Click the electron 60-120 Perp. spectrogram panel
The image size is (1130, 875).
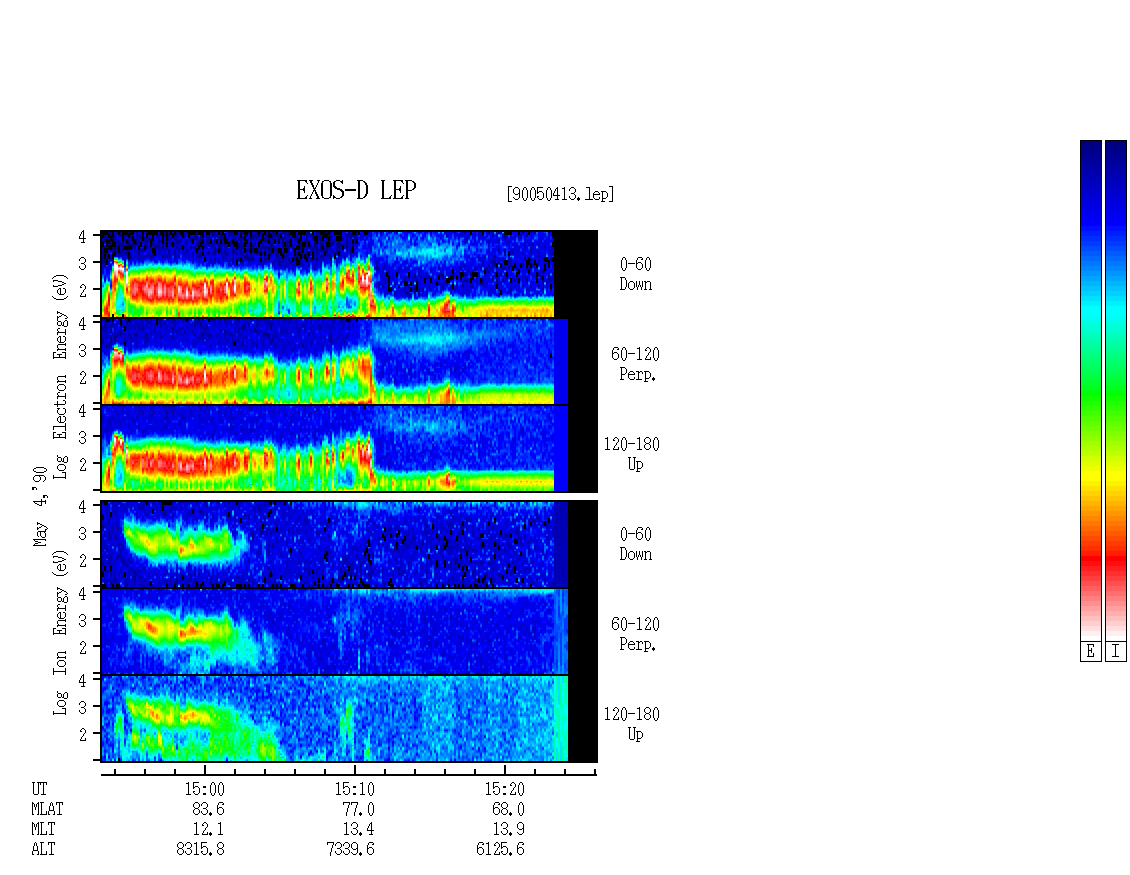click(349, 361)
